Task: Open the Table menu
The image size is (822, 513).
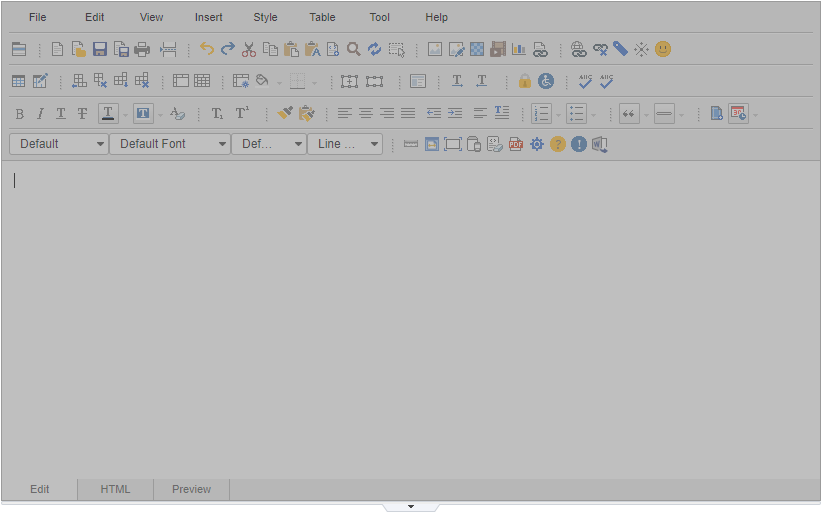Action: 322,17
